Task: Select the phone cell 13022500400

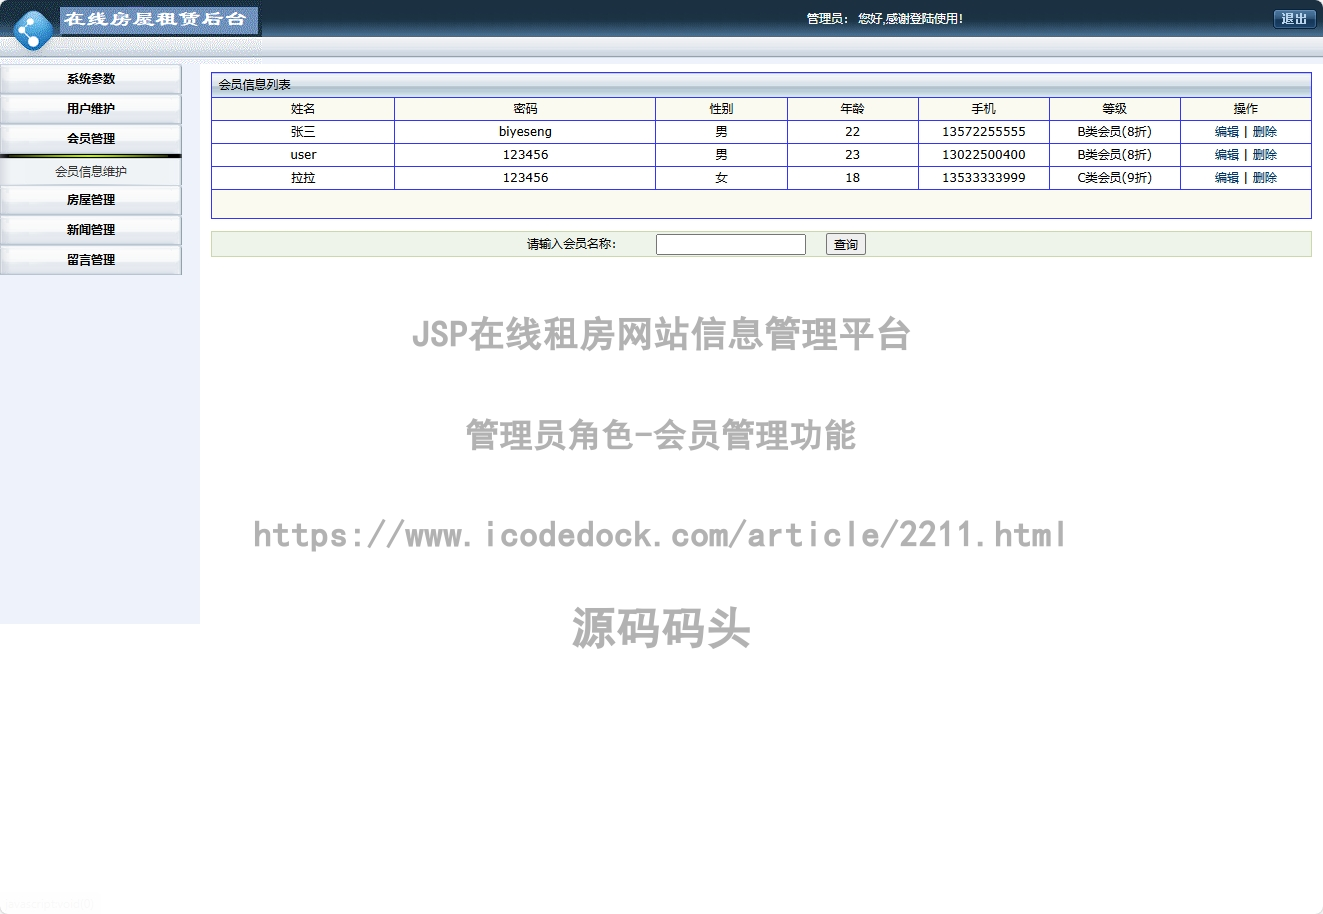Action: click(x=984, y=155)
